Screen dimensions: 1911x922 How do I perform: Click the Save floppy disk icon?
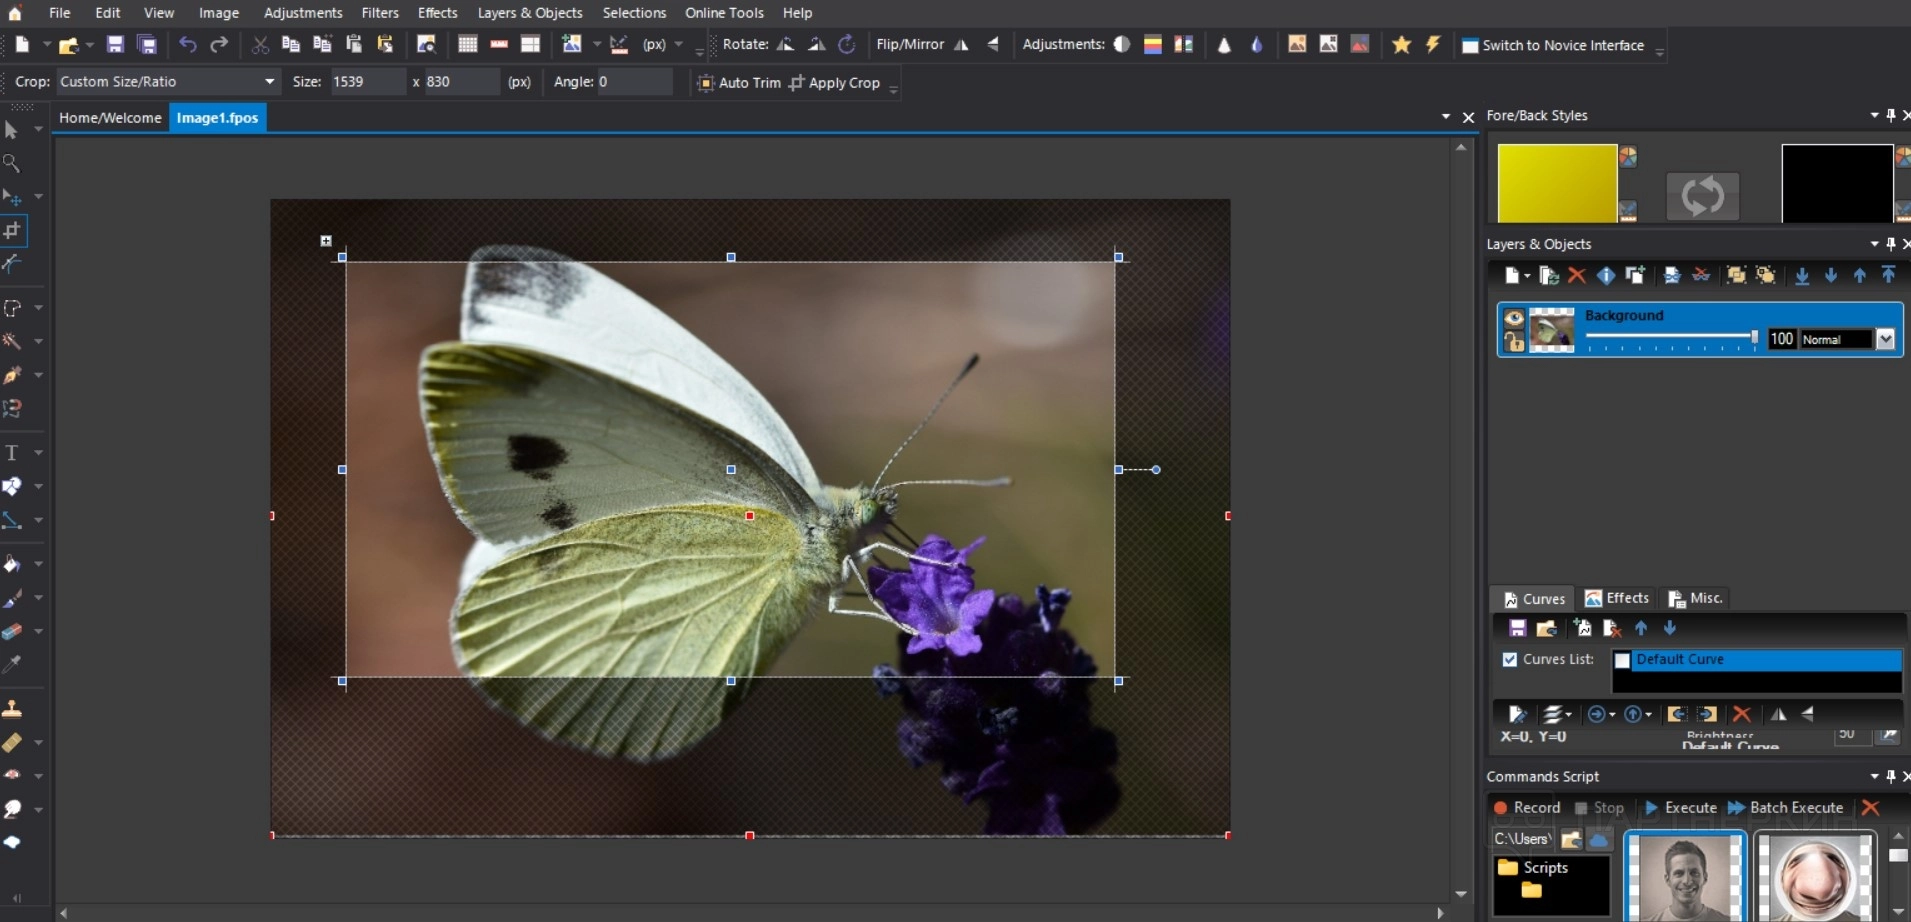115,44
